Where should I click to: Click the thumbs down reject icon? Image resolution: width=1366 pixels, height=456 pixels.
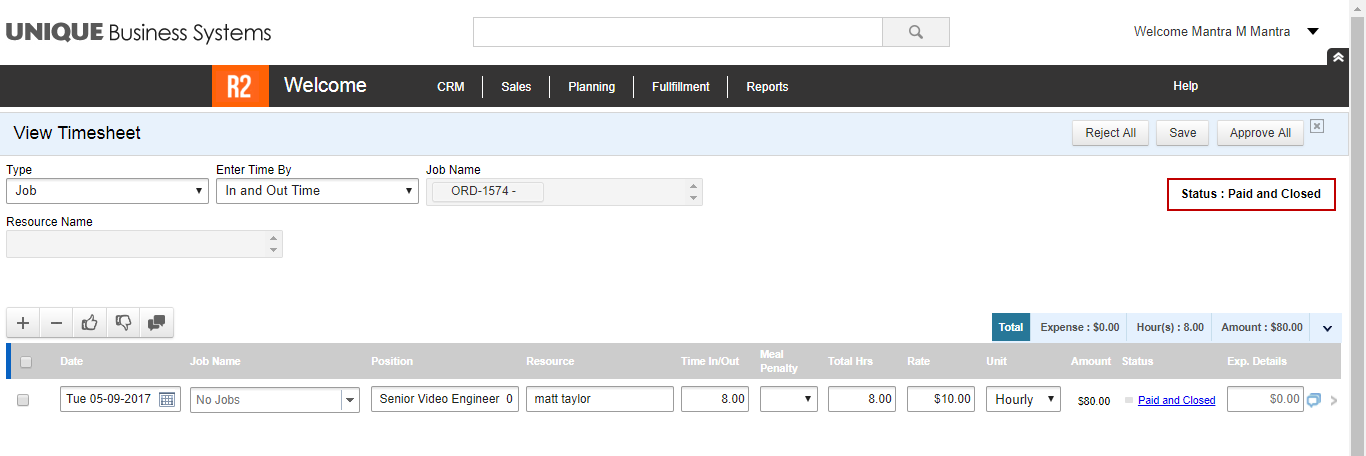124,323
